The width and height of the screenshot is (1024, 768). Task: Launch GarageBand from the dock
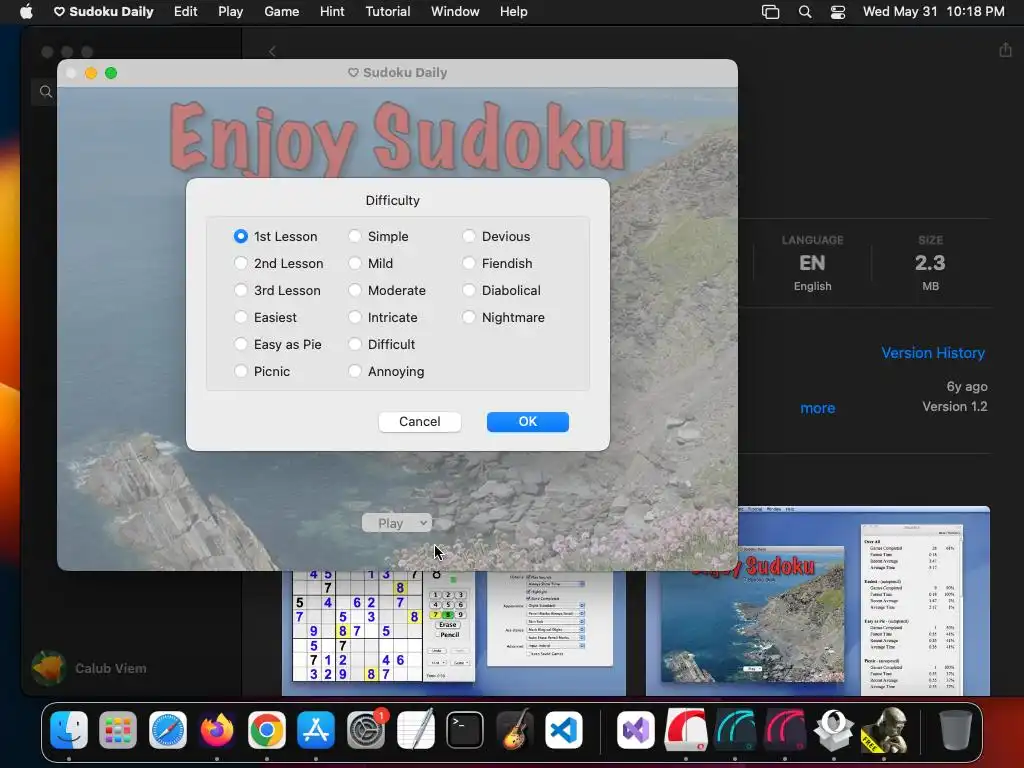(514, 729)
